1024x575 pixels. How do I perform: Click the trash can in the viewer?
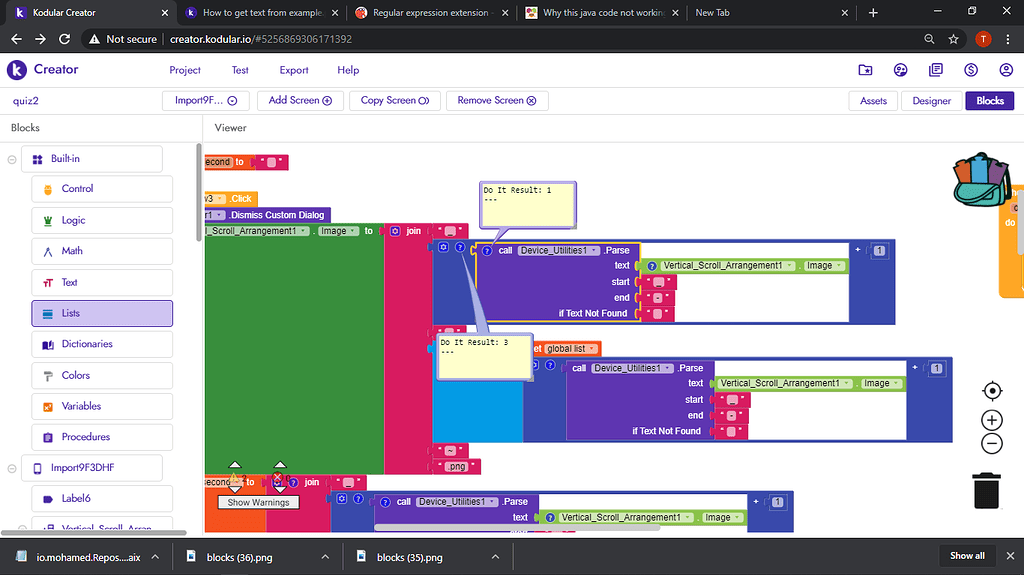pos(987,489)
